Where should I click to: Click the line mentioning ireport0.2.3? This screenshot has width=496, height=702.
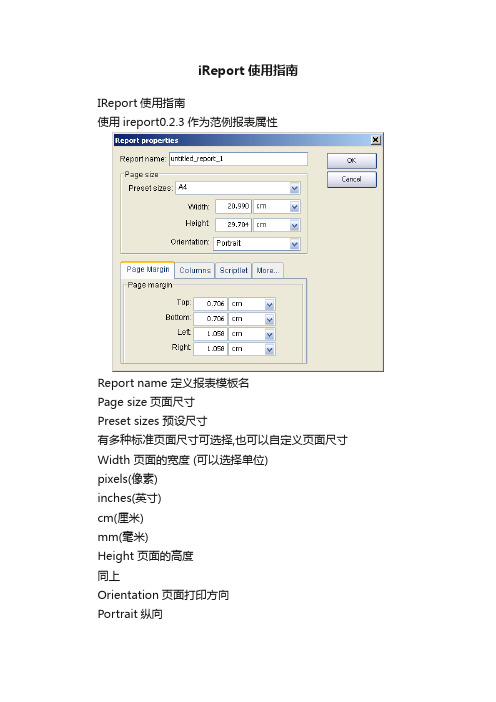[188, 122]
